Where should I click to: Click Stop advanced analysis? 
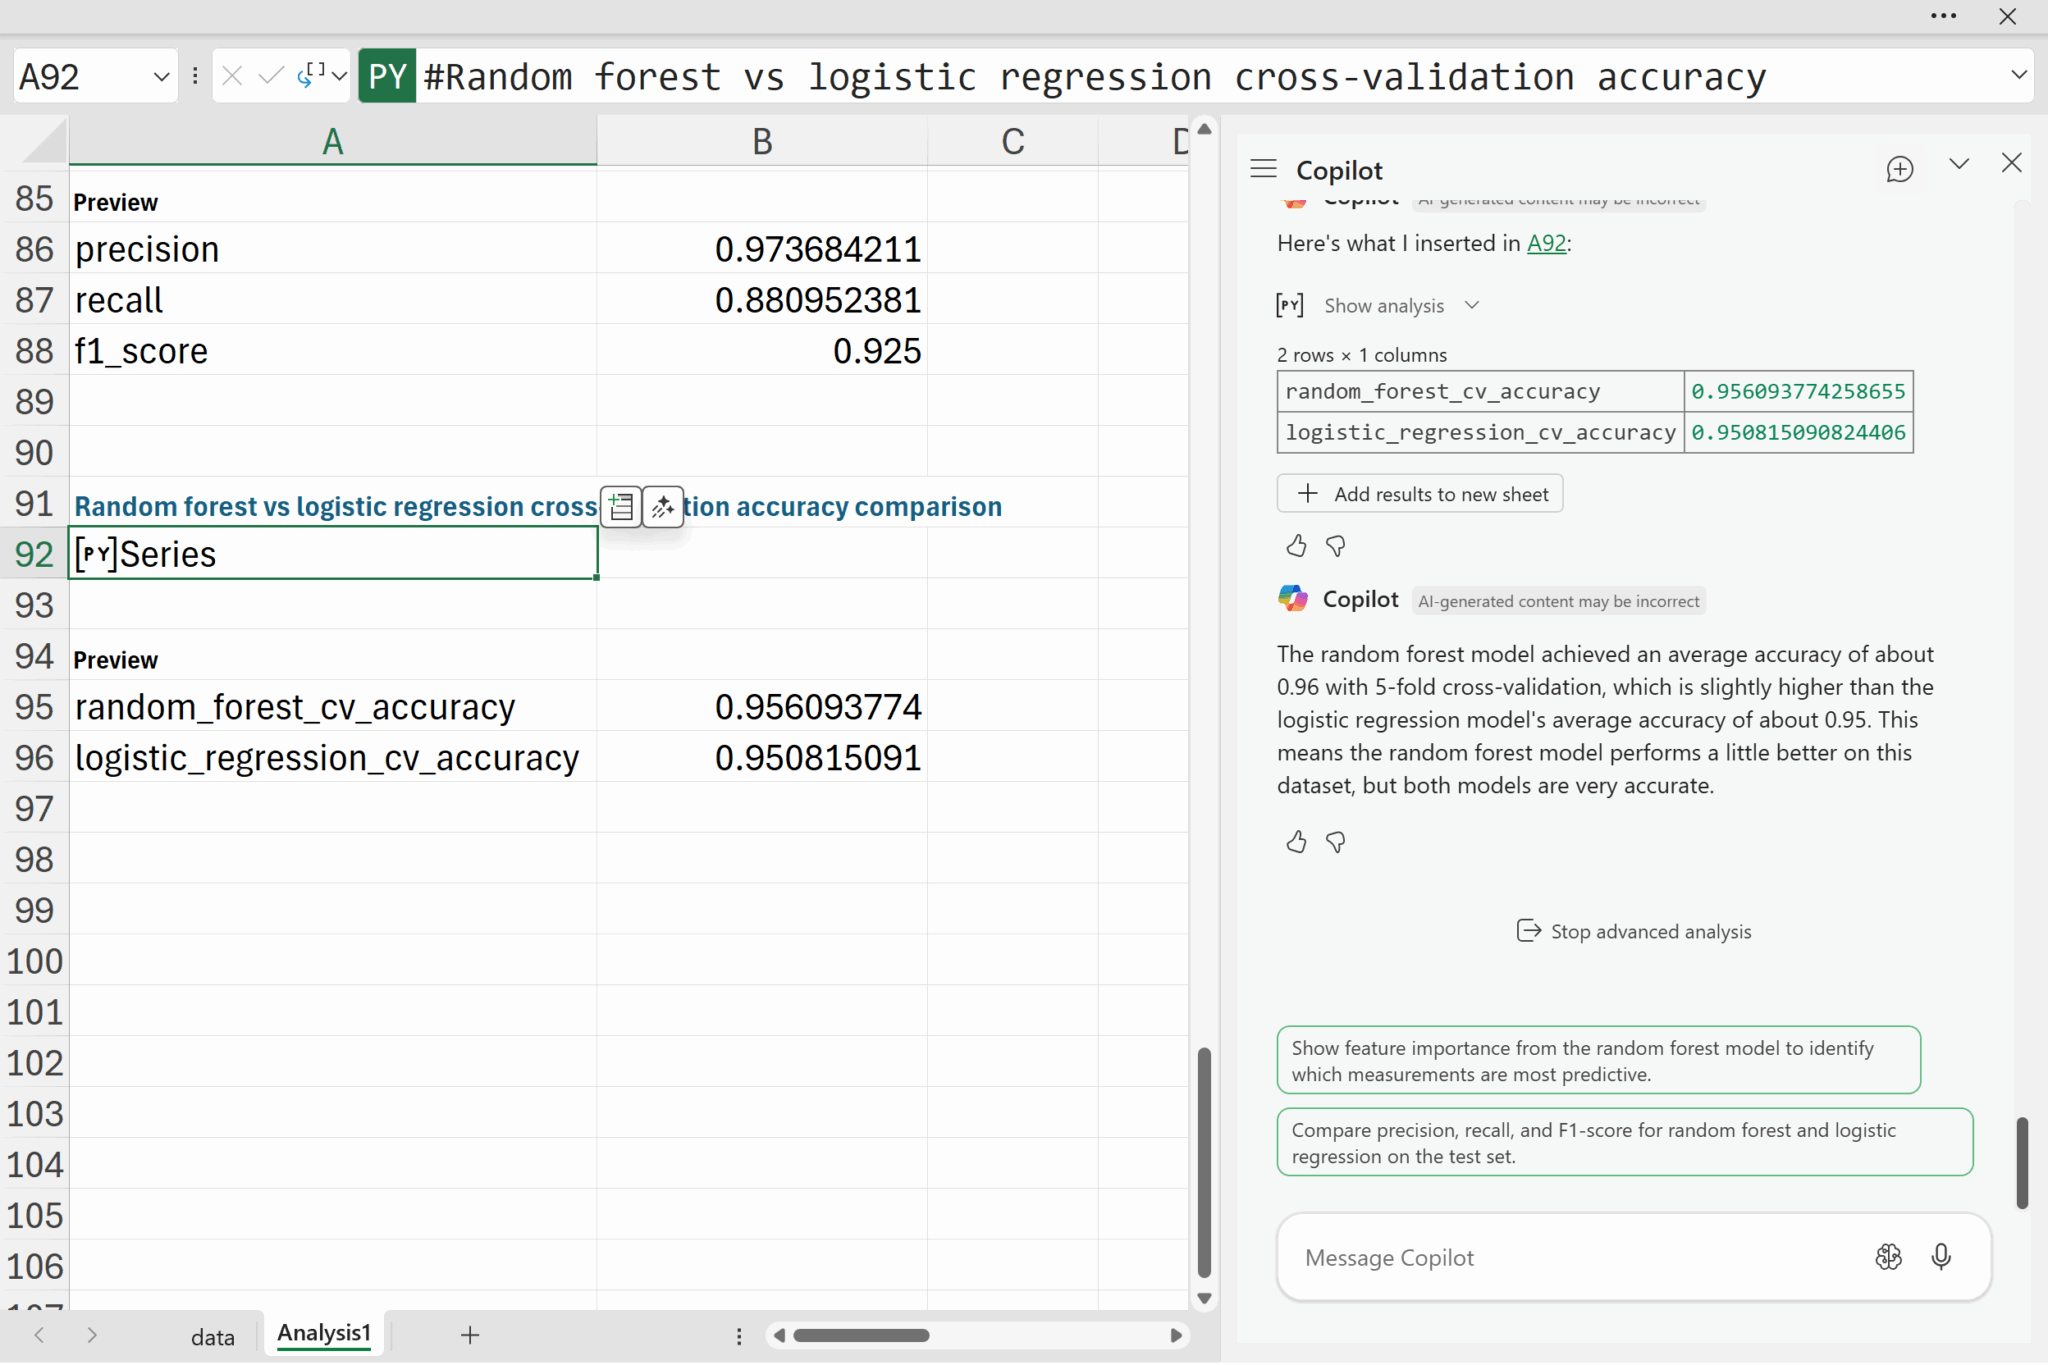coord(1634,932)
